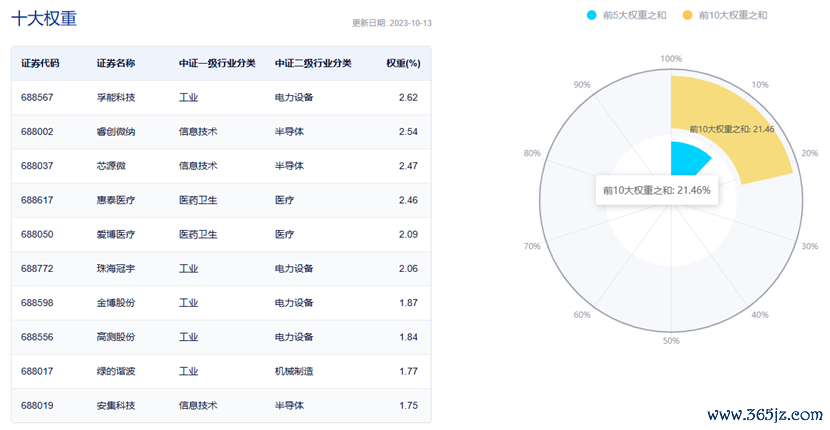Click the 证券代码 column header
This screenshot has height=430, width=830.
point(40,63)
